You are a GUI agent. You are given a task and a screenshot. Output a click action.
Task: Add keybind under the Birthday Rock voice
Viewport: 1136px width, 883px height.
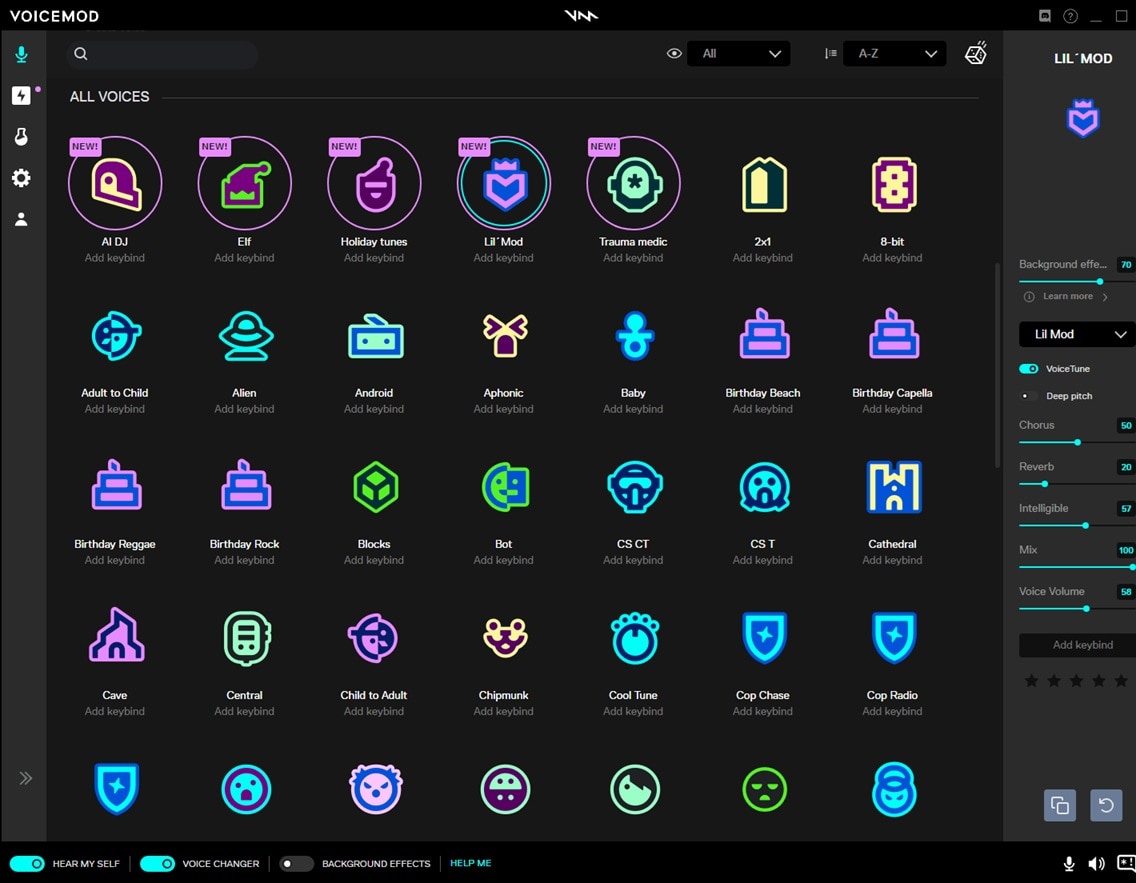[x=244, y=560]
